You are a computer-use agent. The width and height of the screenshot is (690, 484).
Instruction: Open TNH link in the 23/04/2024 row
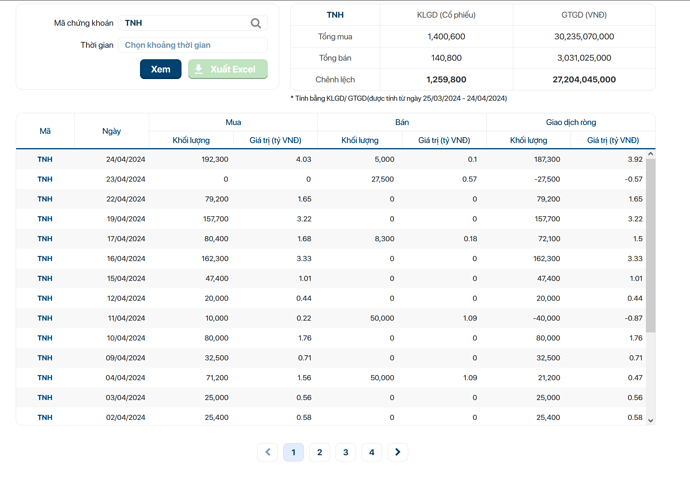[45, 179]
